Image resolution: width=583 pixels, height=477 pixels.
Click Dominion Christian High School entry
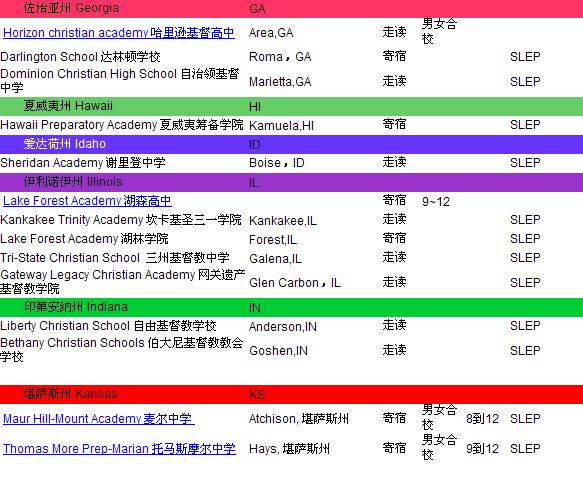pos(120,80)
